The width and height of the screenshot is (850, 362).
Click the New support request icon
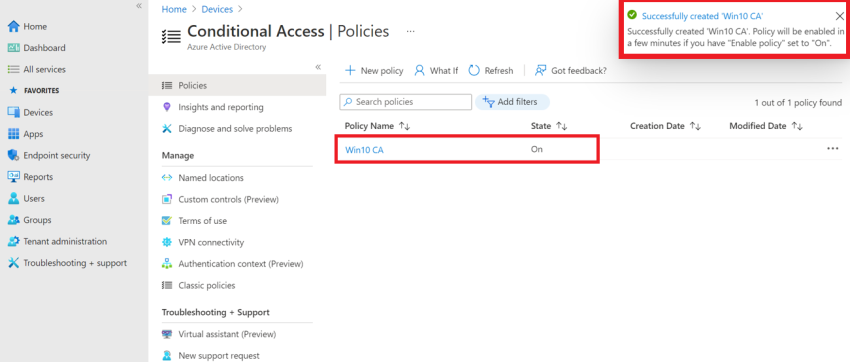point(167,355)
